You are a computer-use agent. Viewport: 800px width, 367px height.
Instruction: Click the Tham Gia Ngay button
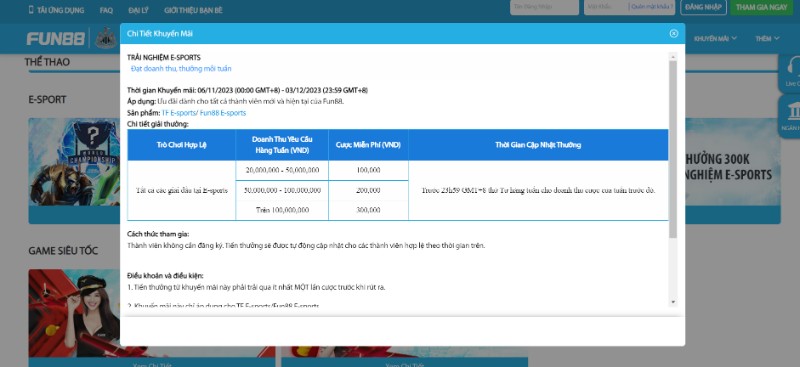click(x=762, y=7)
